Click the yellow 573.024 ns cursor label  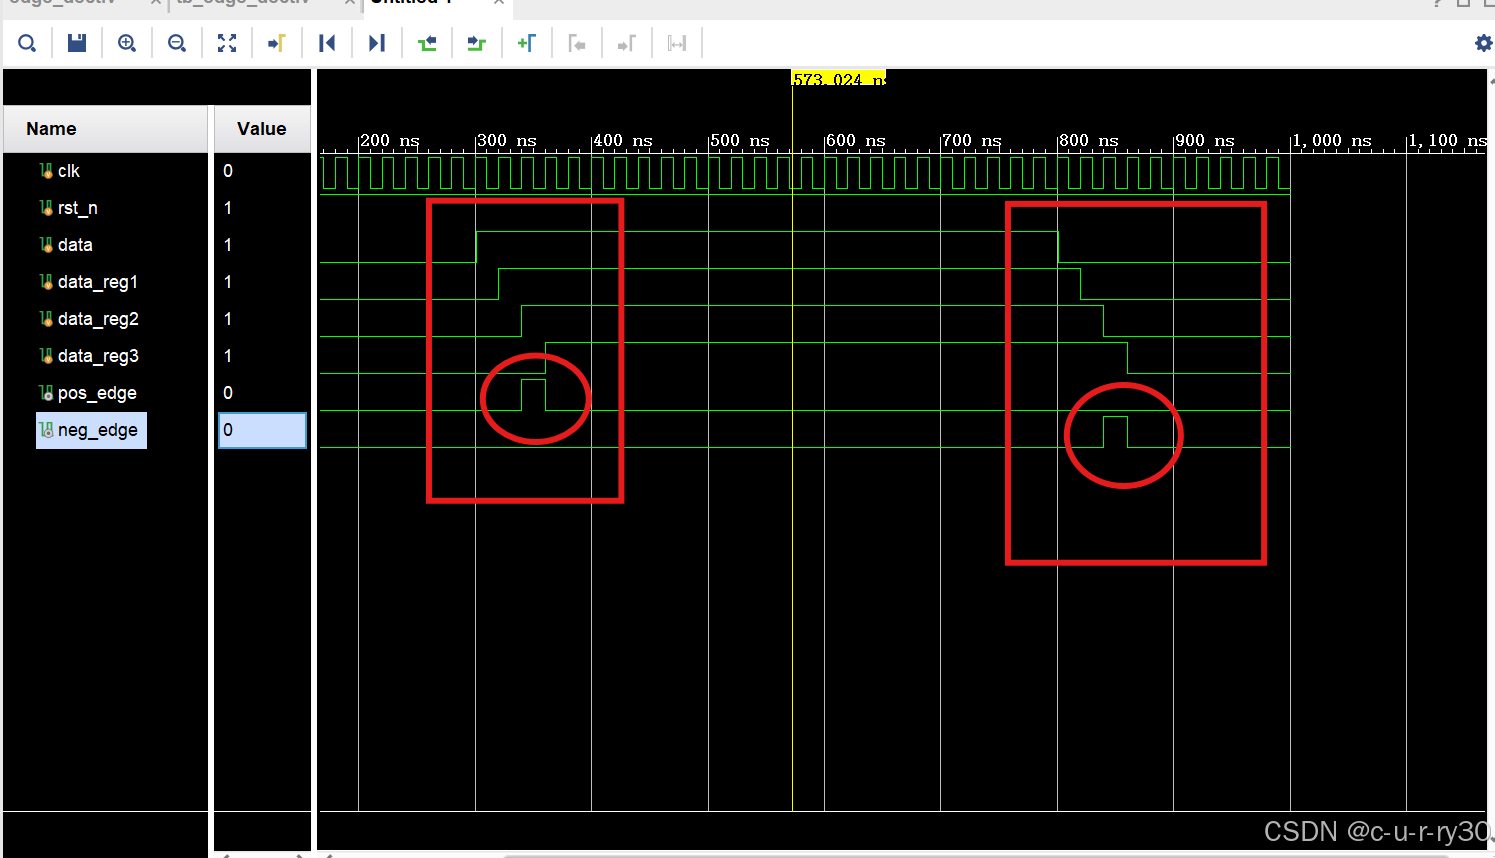pyautogui.click(x=839, y=78)
